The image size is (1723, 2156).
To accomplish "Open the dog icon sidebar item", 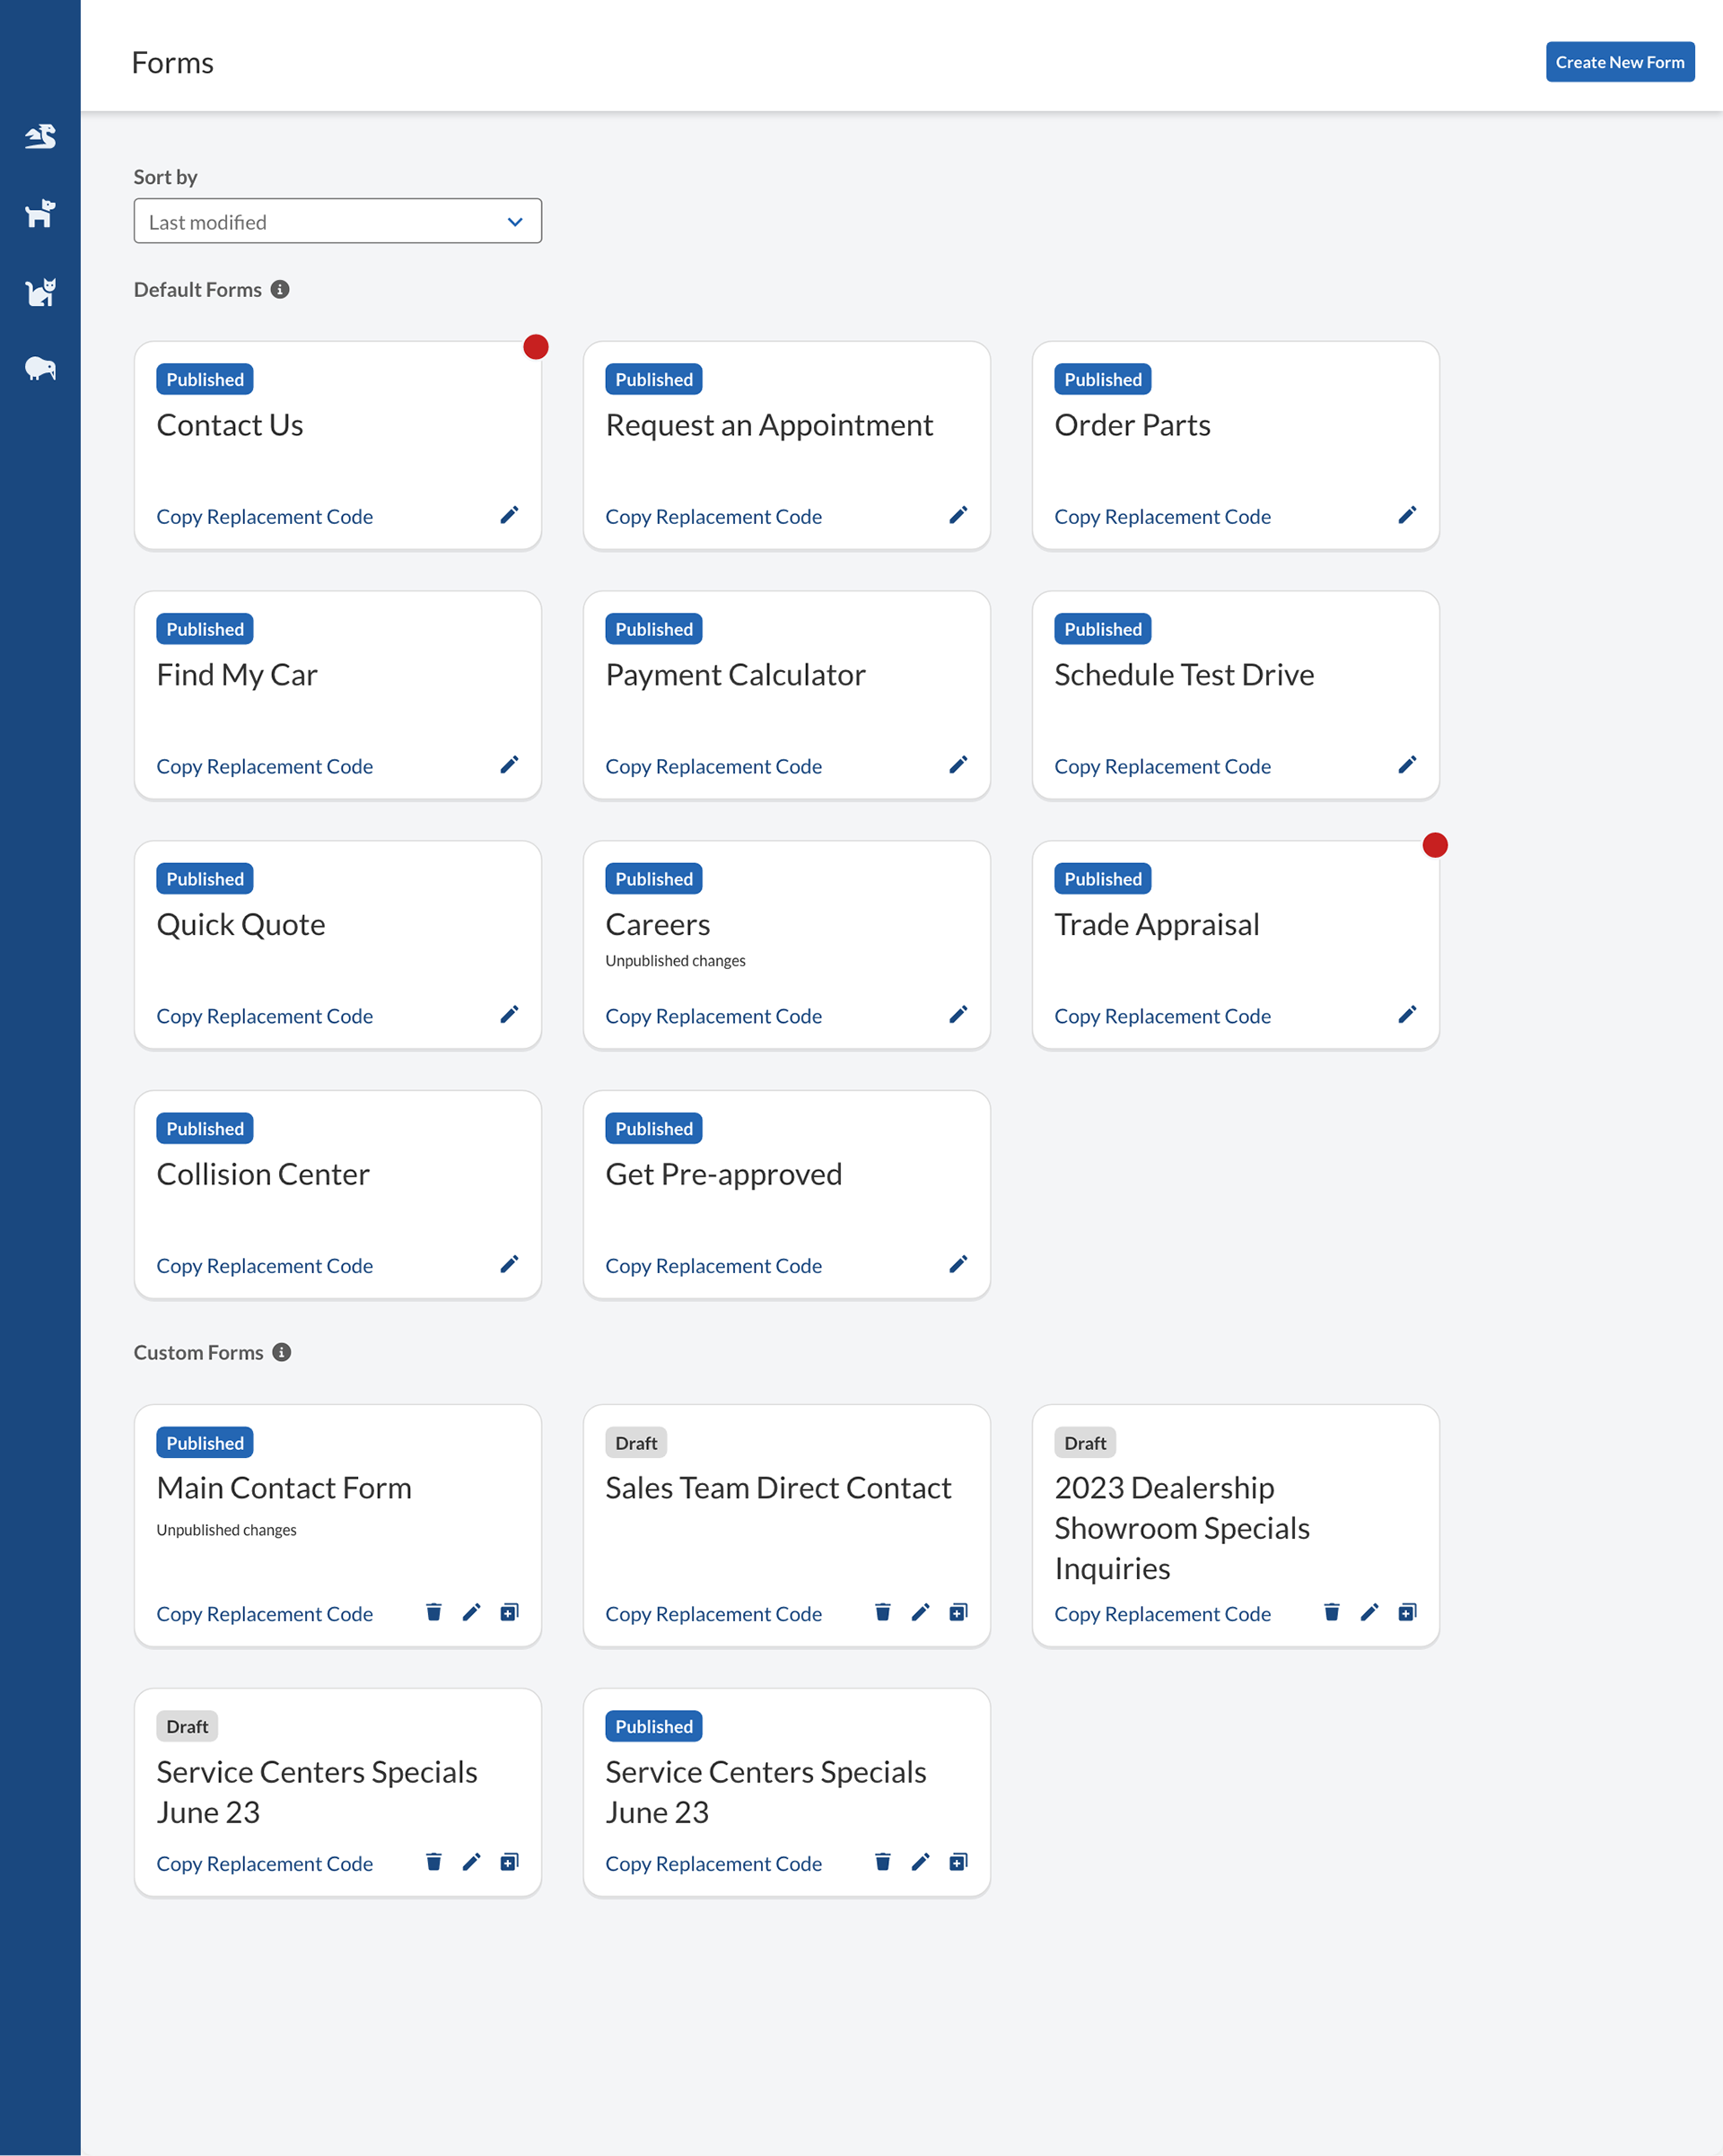I will (x=40, y=213).
